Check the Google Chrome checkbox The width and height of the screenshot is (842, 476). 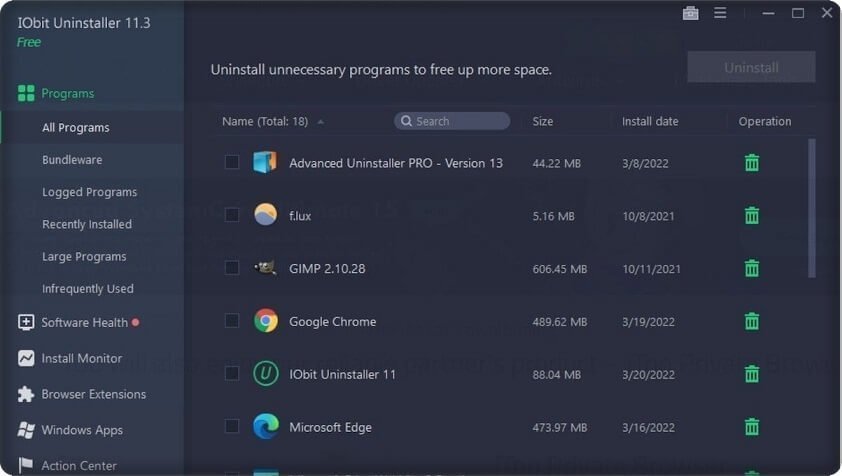point(232,321)
